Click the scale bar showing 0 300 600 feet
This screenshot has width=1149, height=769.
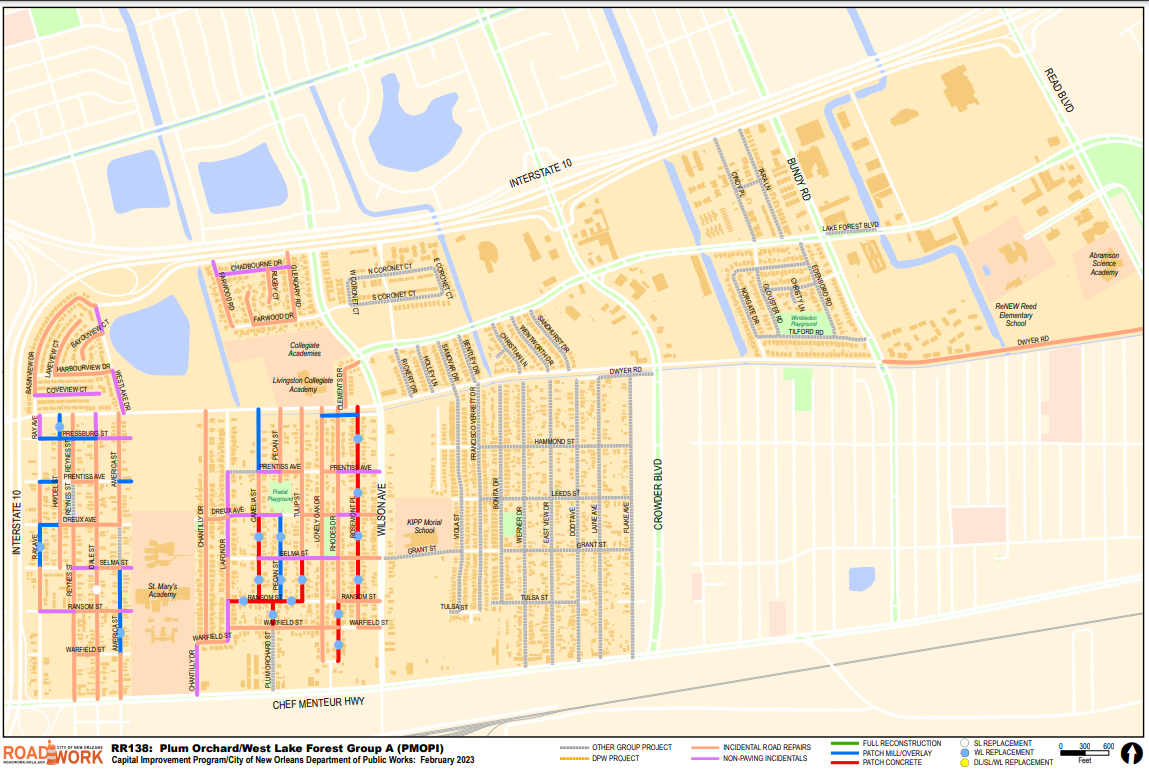click(x=1087, y=752)
